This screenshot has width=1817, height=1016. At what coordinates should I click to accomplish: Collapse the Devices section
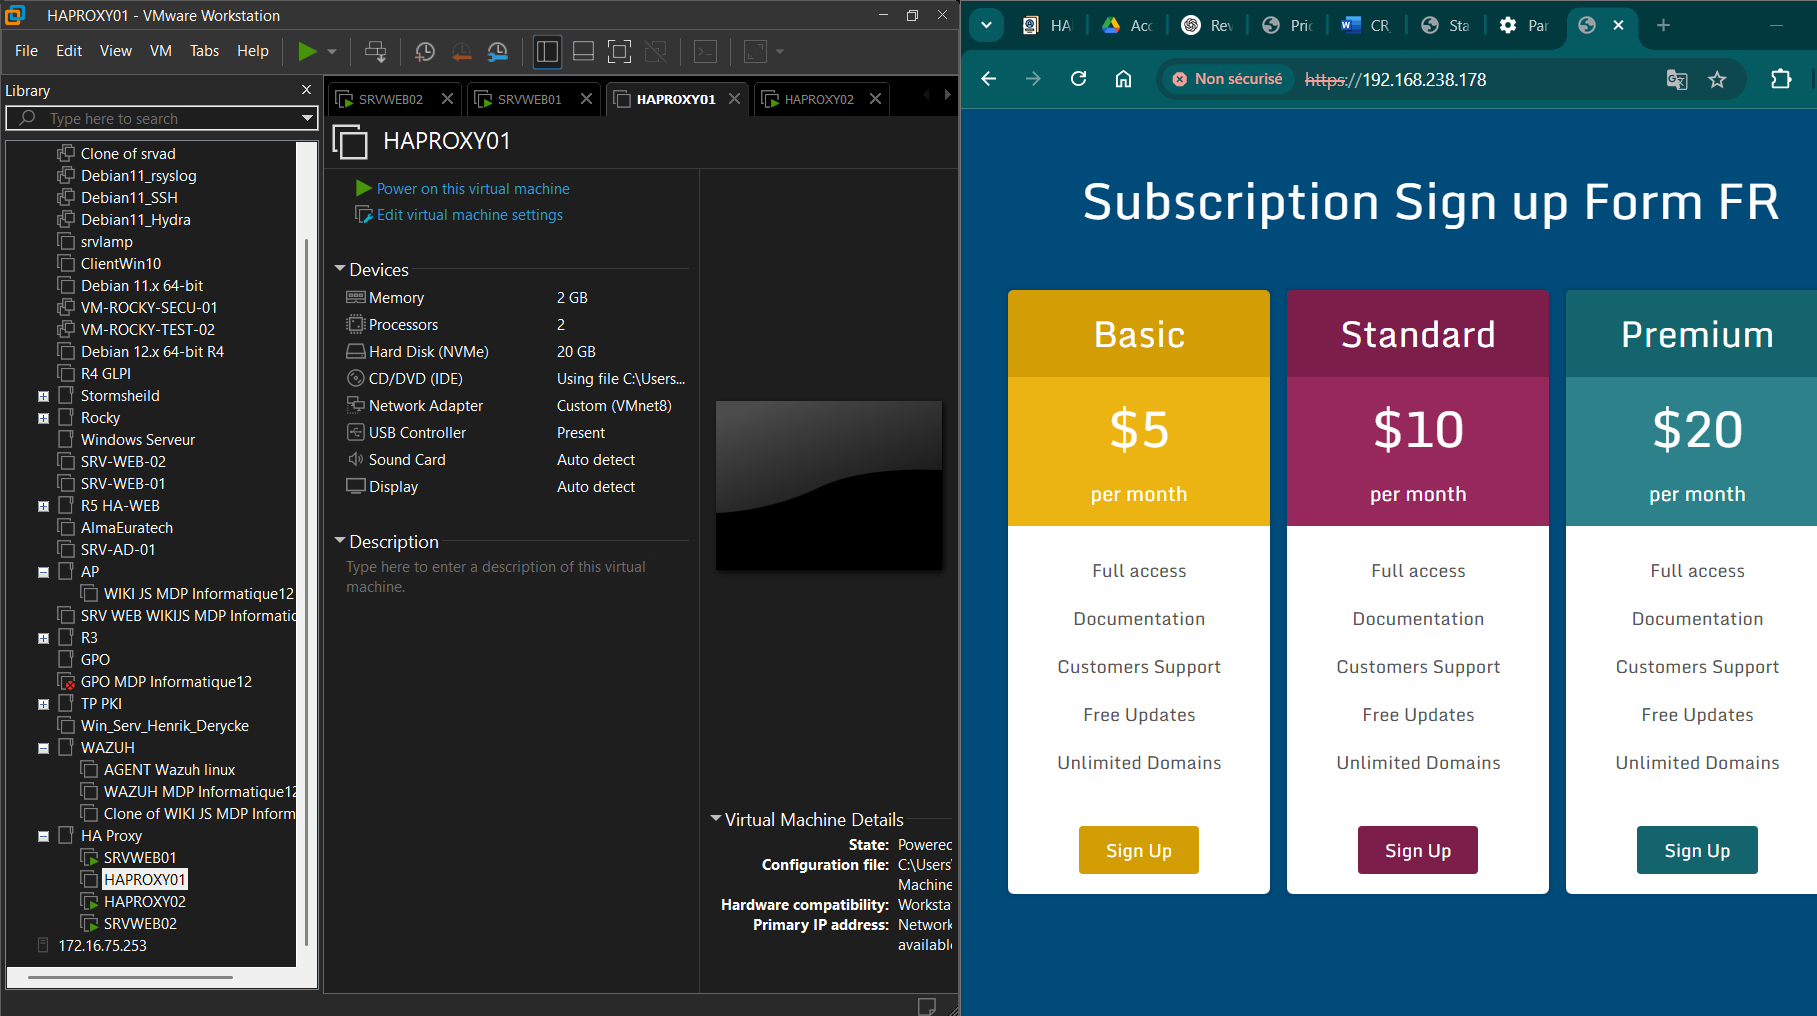coord(340,269)
